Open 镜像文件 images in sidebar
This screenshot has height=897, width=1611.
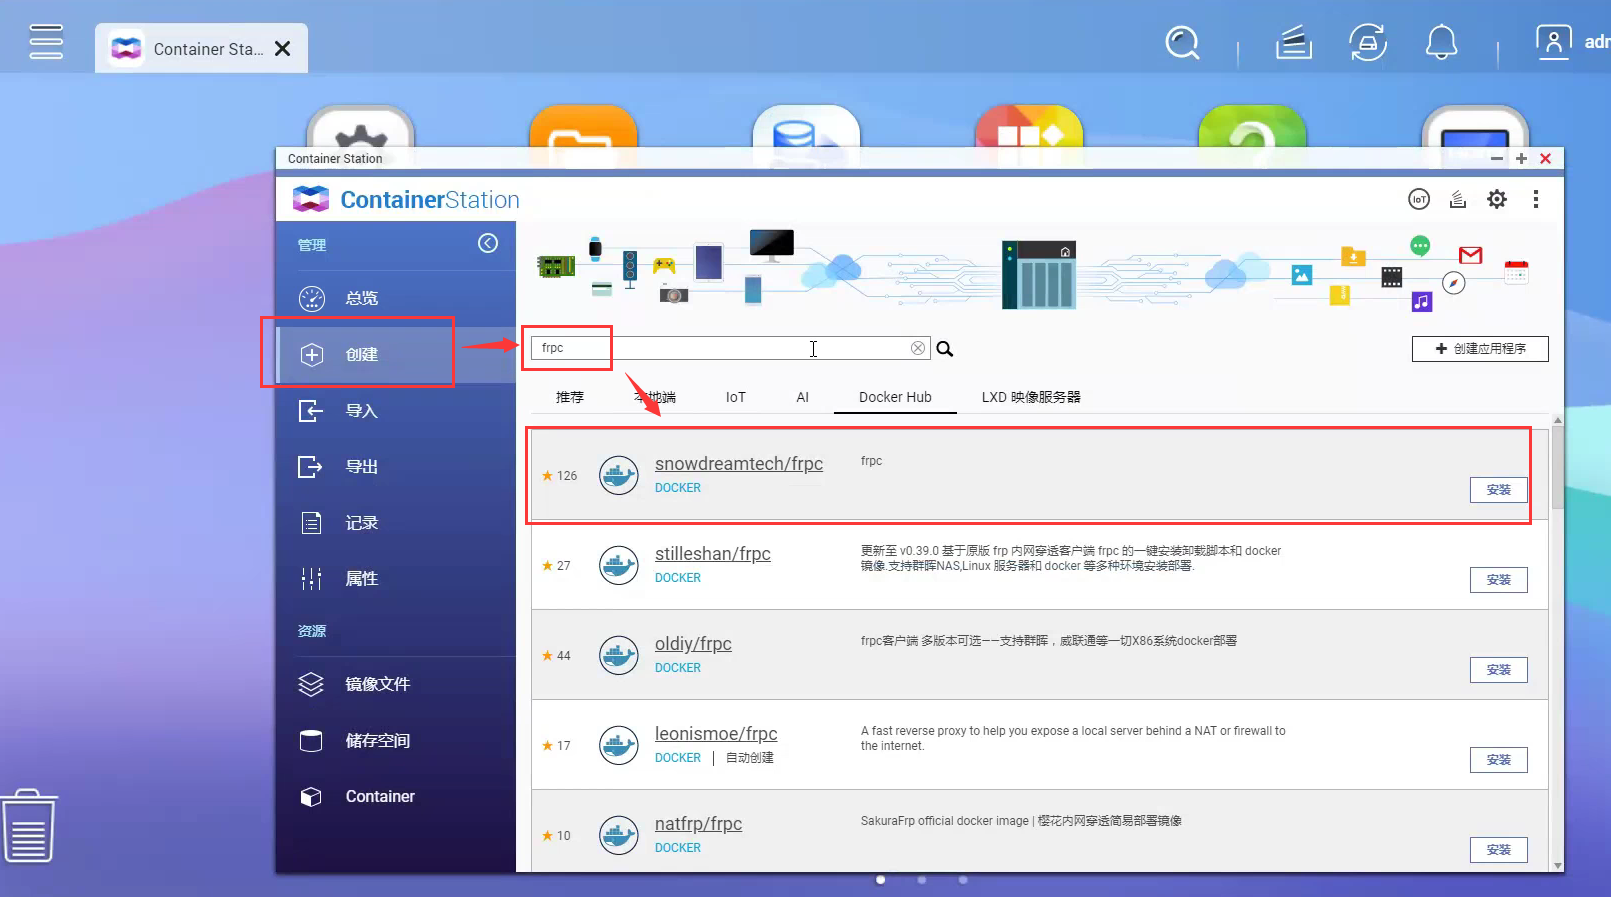[x=396, y=684]
